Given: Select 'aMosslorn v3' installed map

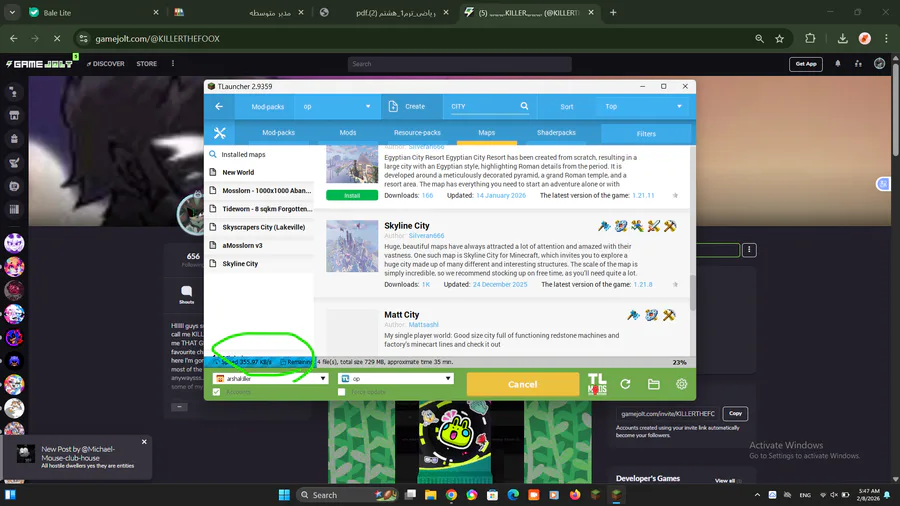Looking at the screenshot, I should click(x=260, y=246).
